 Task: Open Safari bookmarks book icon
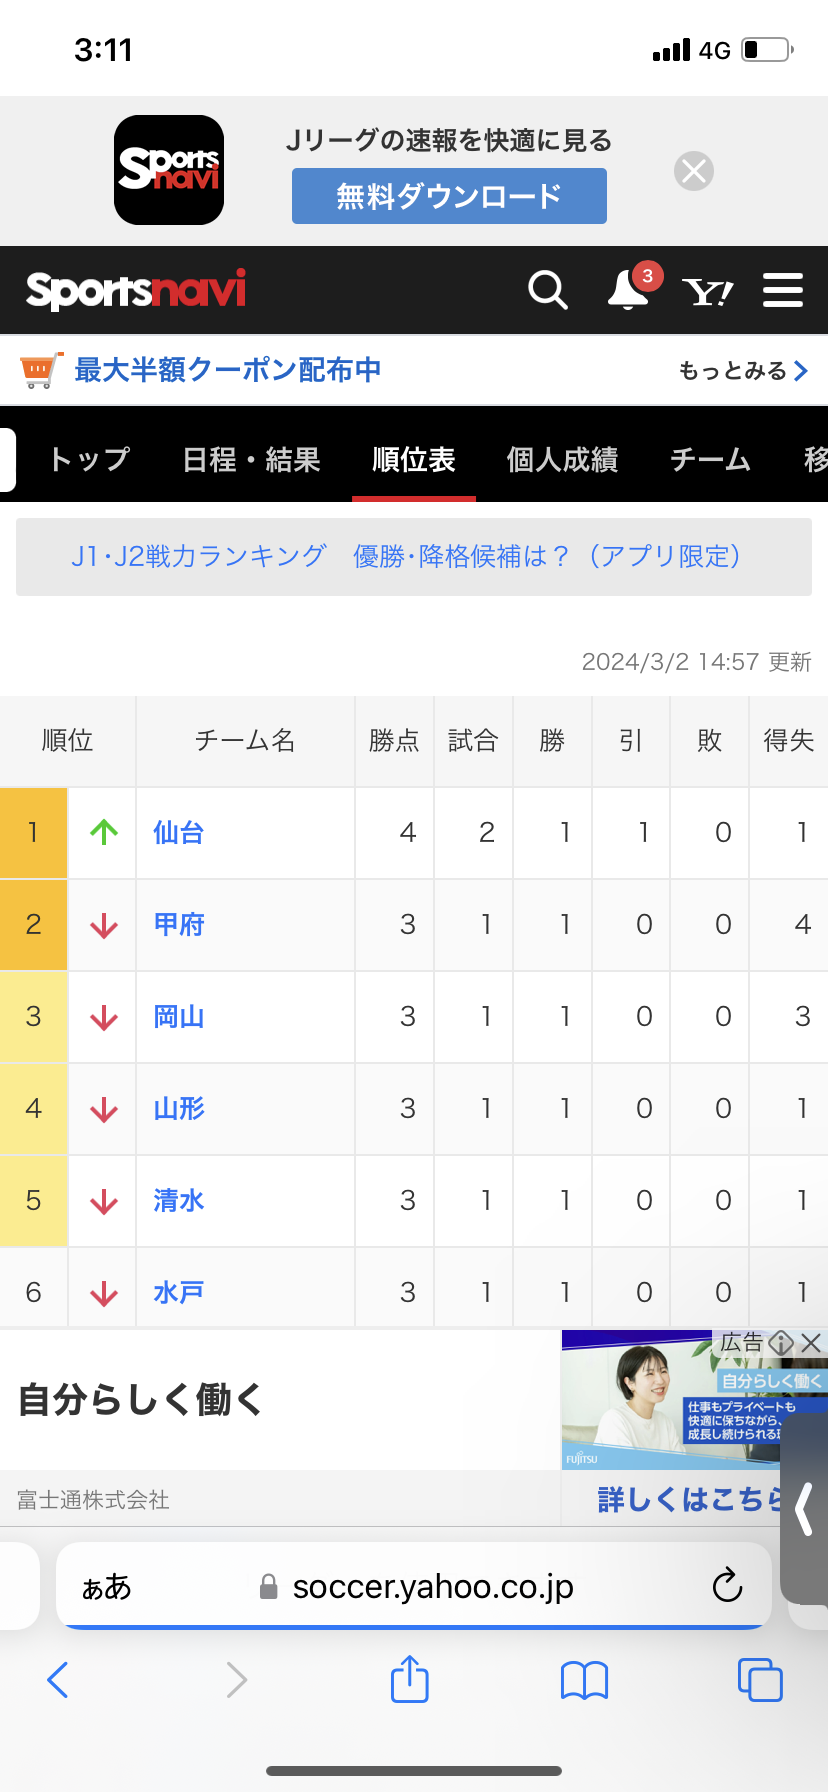585,1680
